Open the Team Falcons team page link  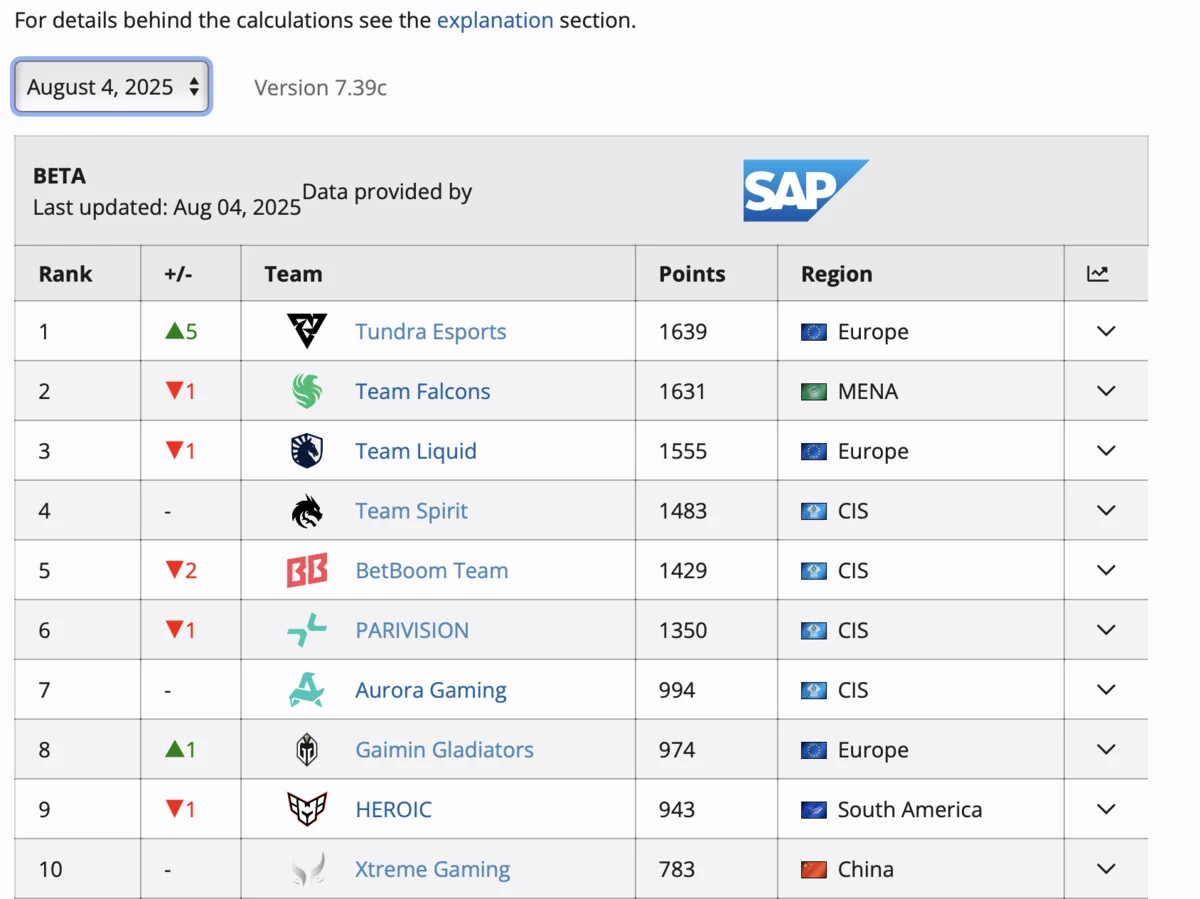pyautogui.click(x=422, y=391)
